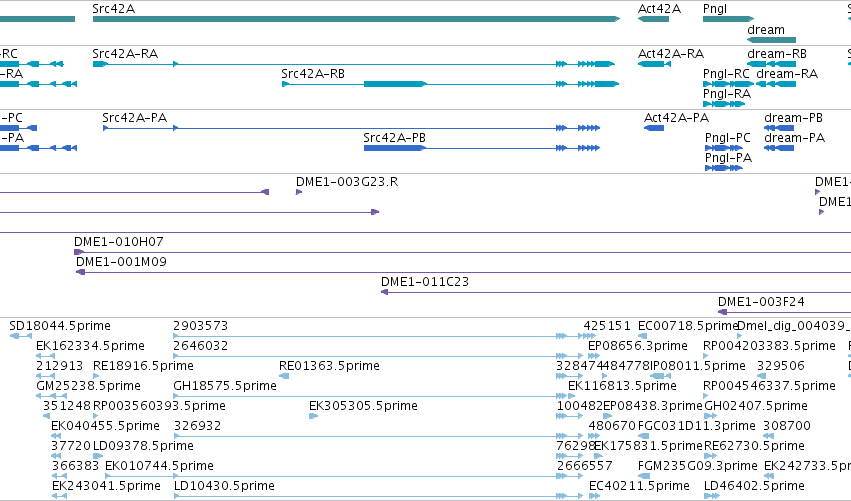Open the FGC031D11.3prime EST label
The width and height of the screenshot is (851, 501).
coord(696,426)
